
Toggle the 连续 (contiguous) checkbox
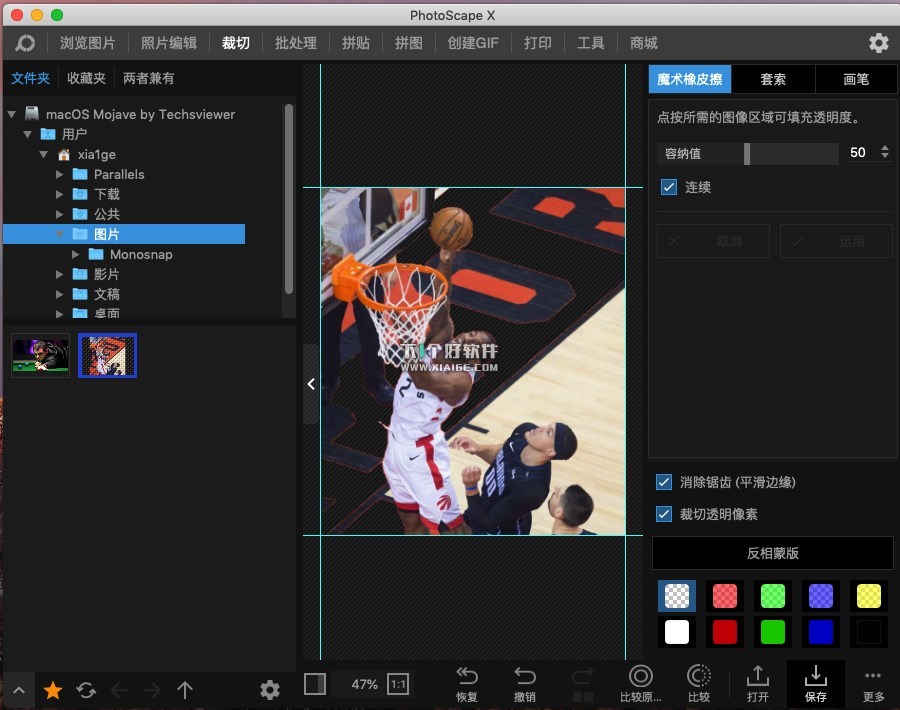[669, 187]
